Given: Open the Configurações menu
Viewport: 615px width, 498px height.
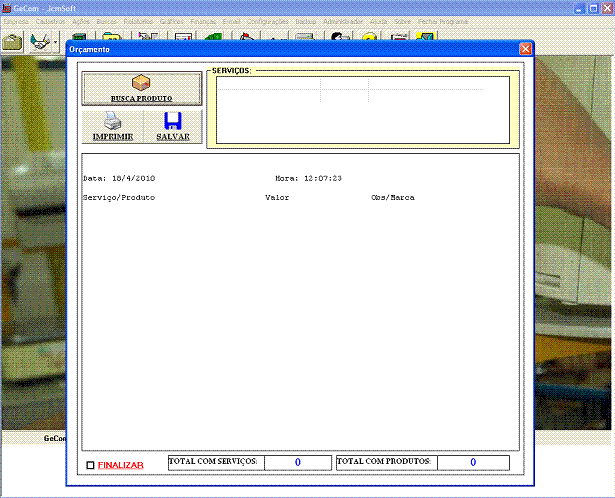Looking at the screenshot, I should [x=268, y=20].
